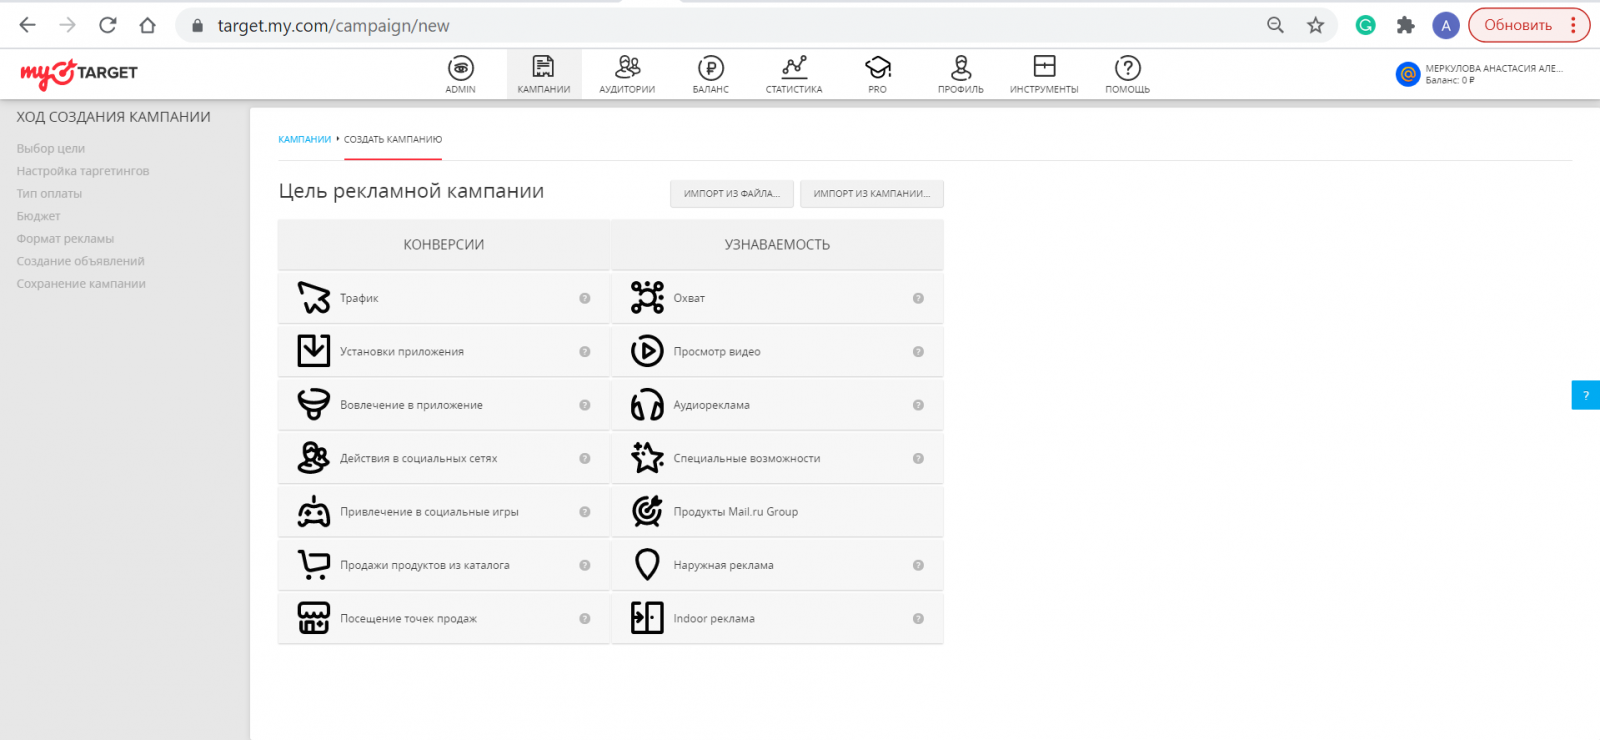The height and width of the screenshot is (740, 1600).
Task: Open the Инструменты navigation icon
Action: pyautogui.click(x=1044, y=67)
